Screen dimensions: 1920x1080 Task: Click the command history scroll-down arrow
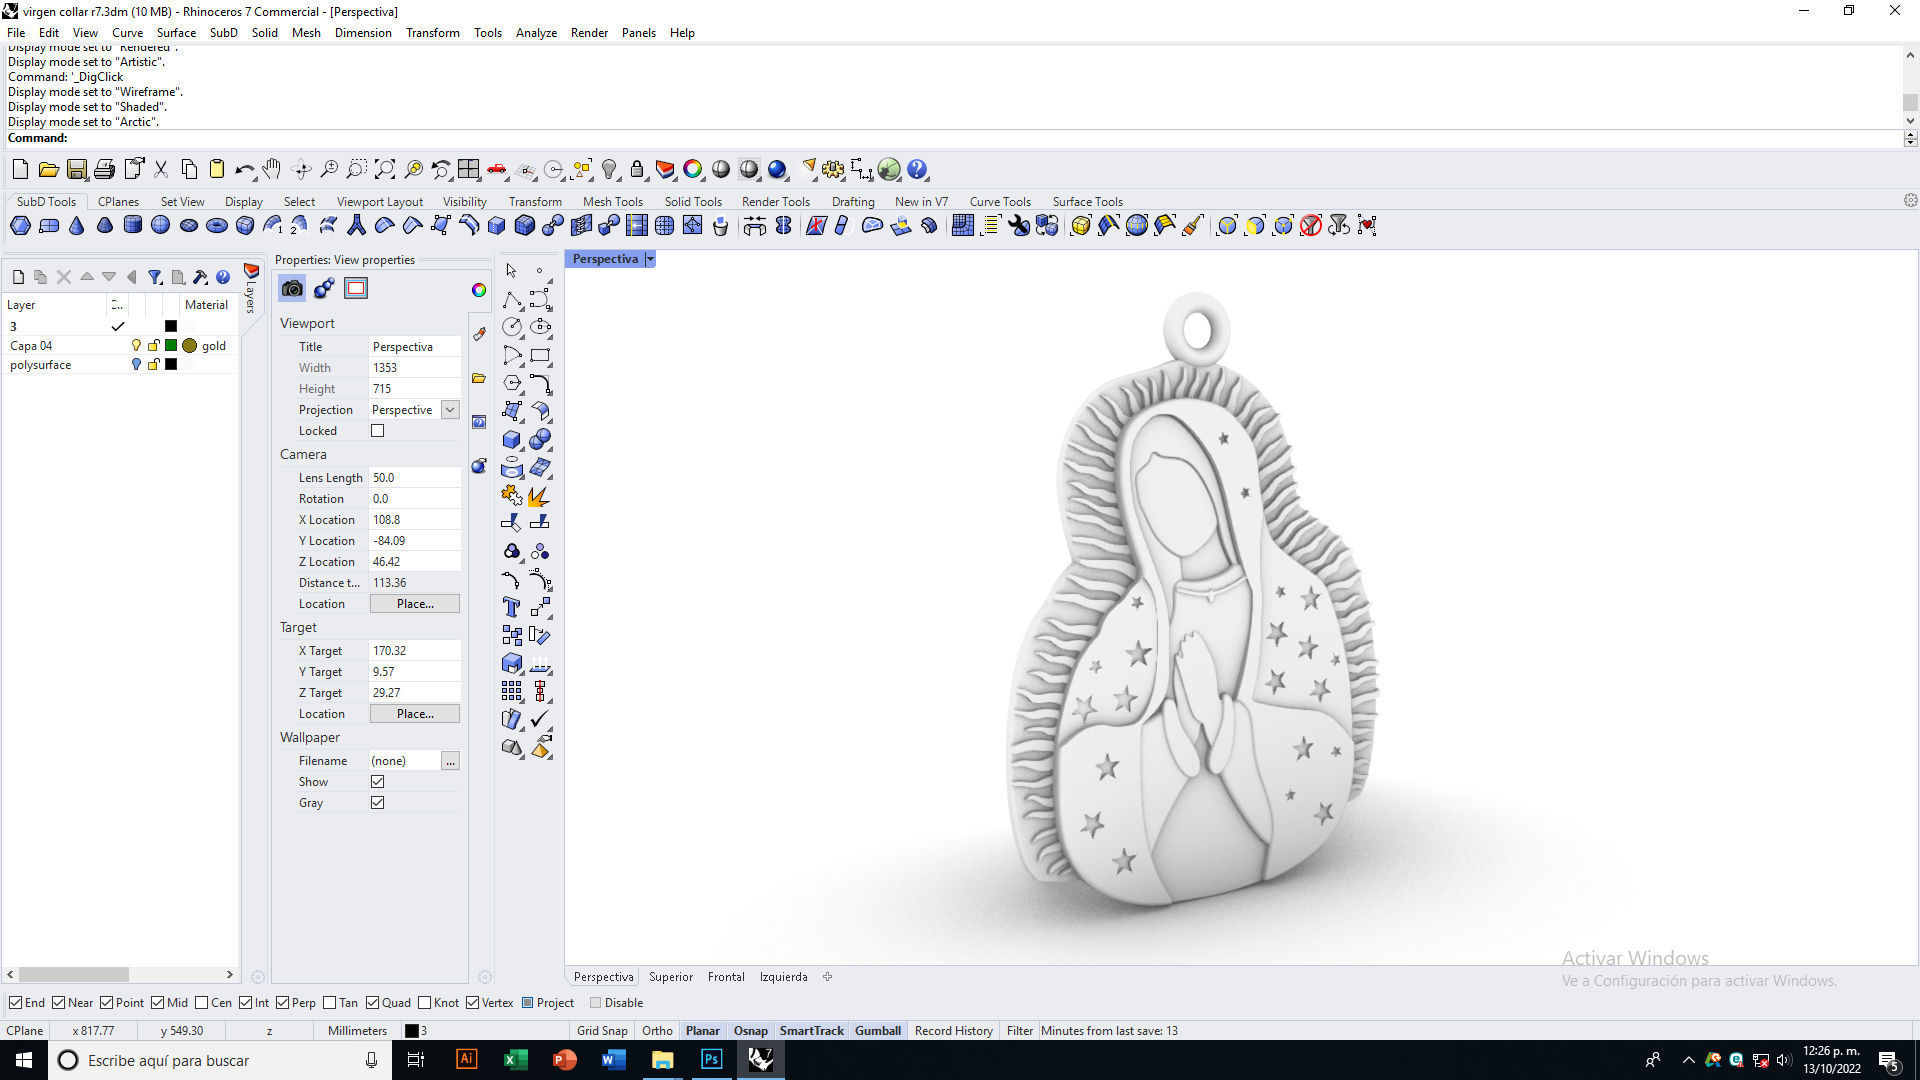click(1910, 121)
